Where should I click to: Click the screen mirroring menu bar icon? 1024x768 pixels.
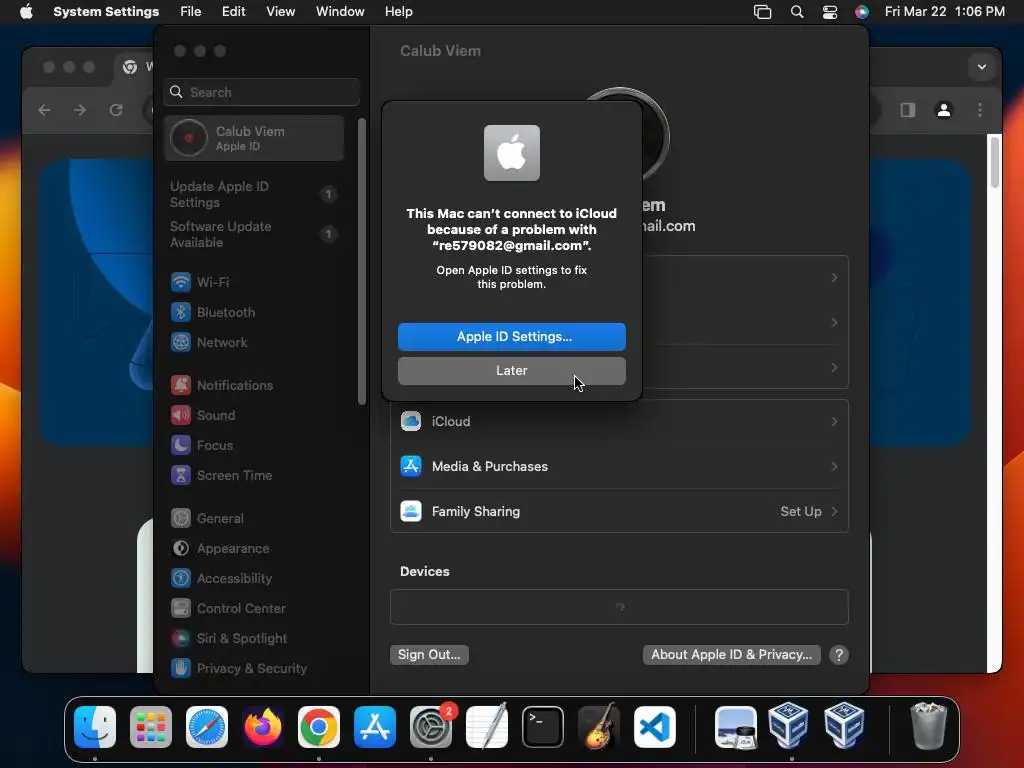(x=762, y=12)
